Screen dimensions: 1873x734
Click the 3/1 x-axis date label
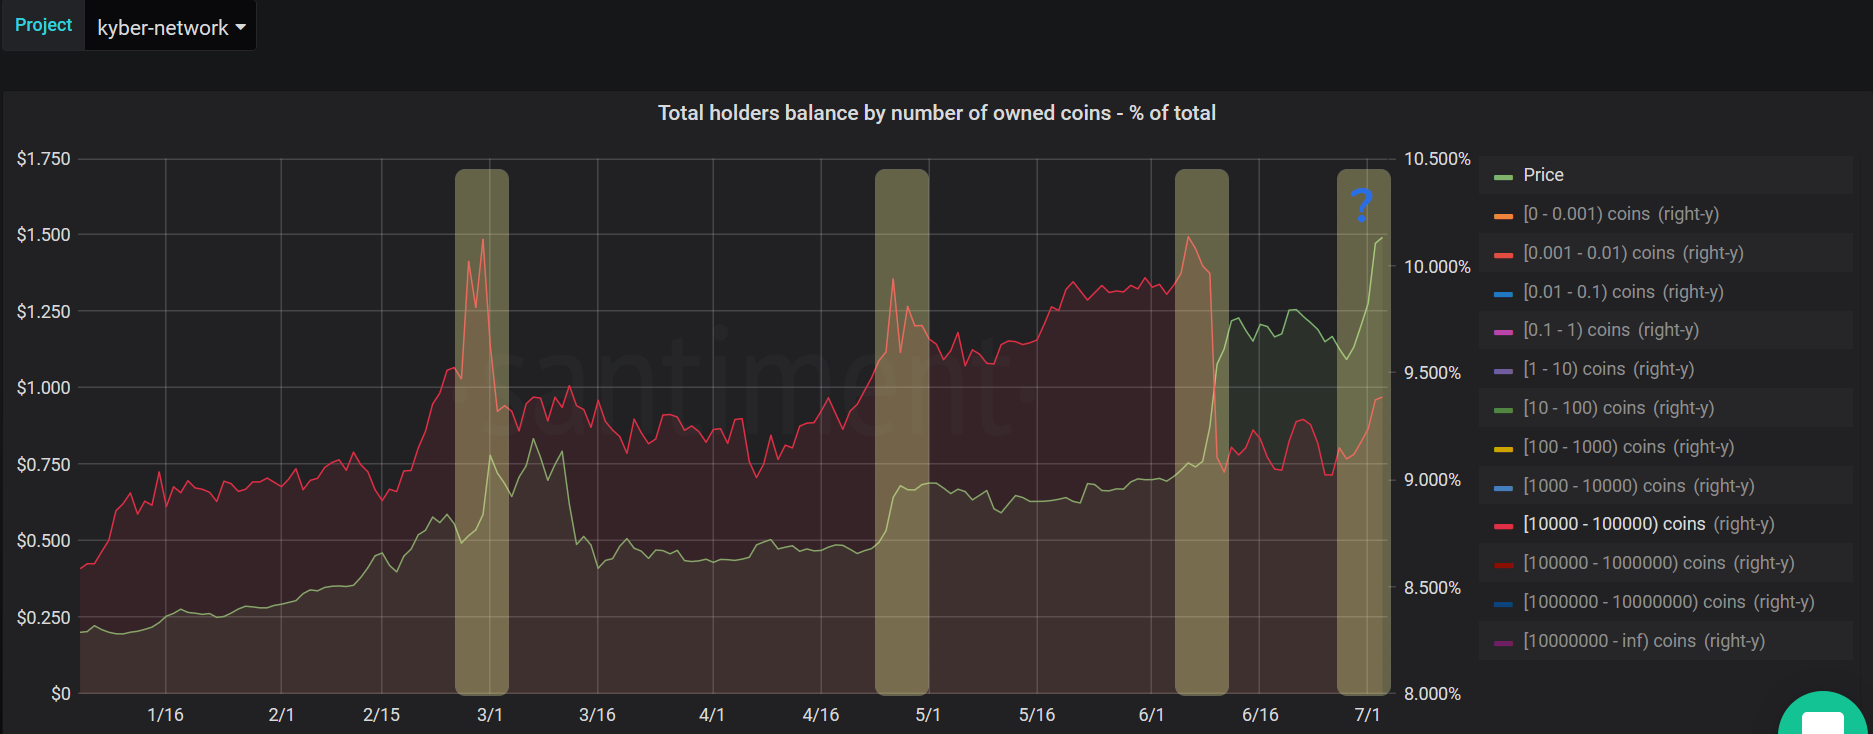490,715
